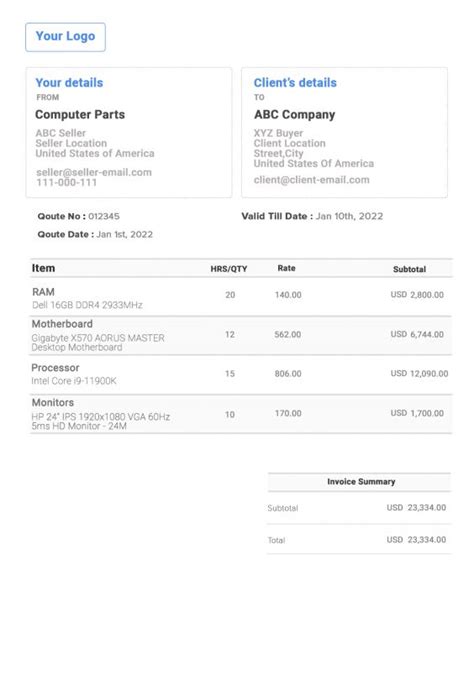Open the seller@seller-email.com email address

coord(94,172)
